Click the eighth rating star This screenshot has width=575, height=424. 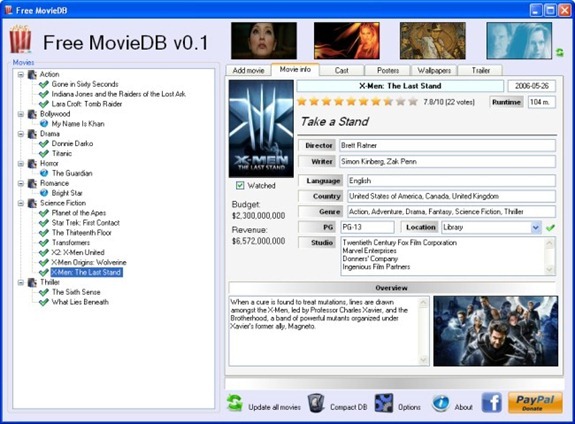pos(388,101)
